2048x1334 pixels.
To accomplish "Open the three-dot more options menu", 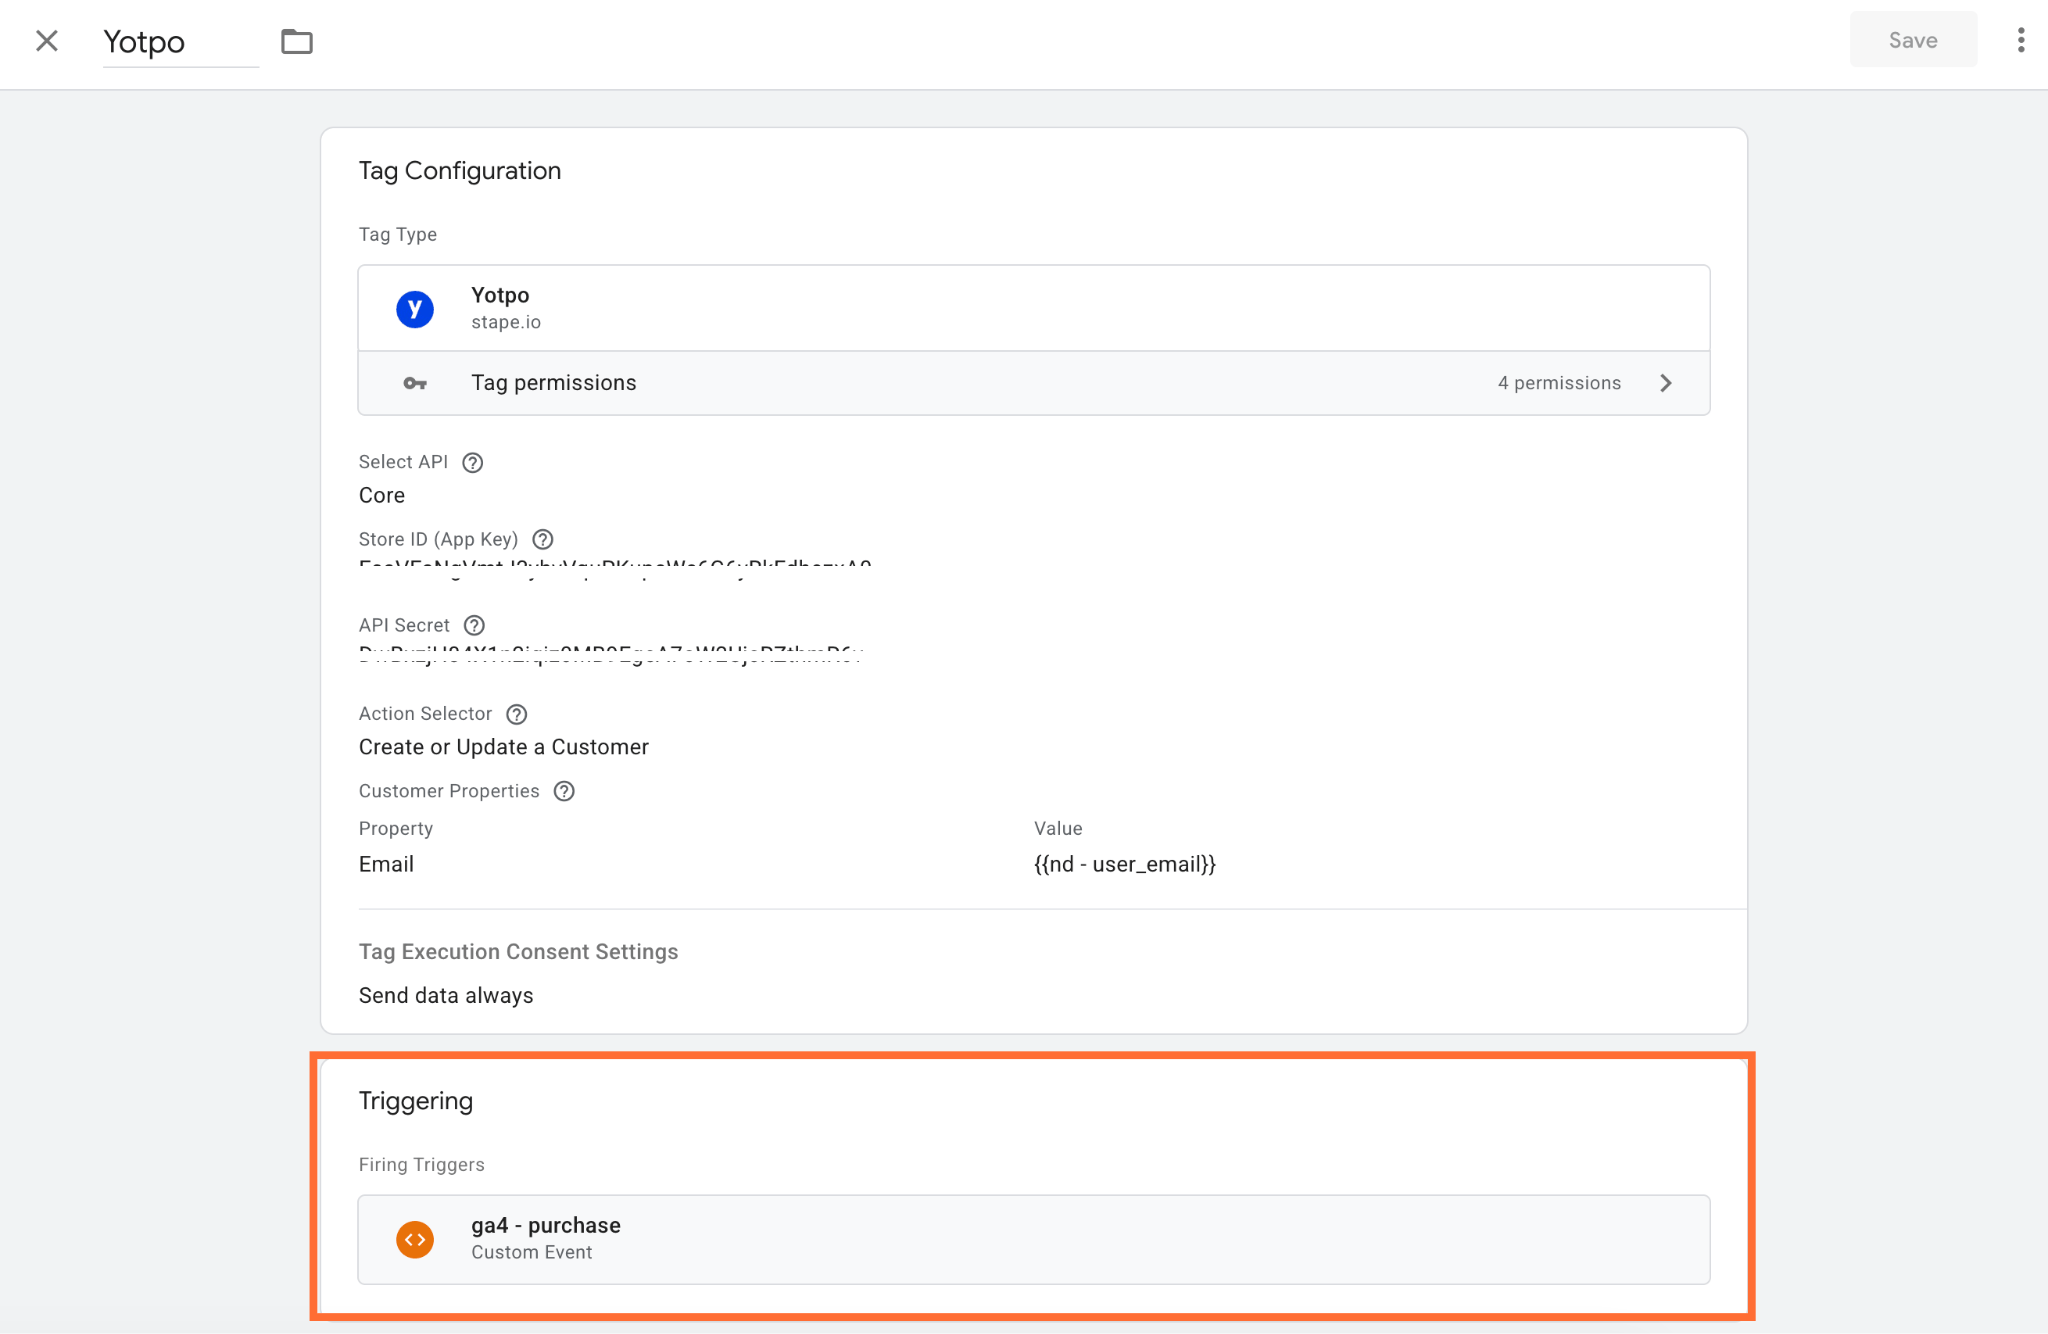I will click(2021, 40).
